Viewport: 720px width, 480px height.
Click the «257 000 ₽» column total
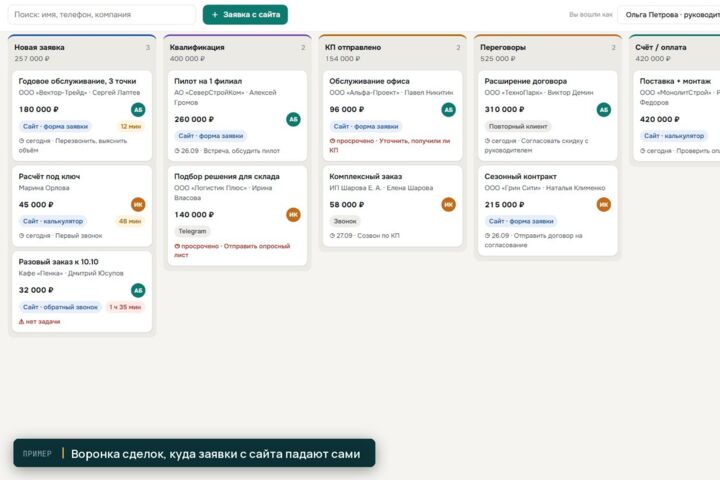32,59
